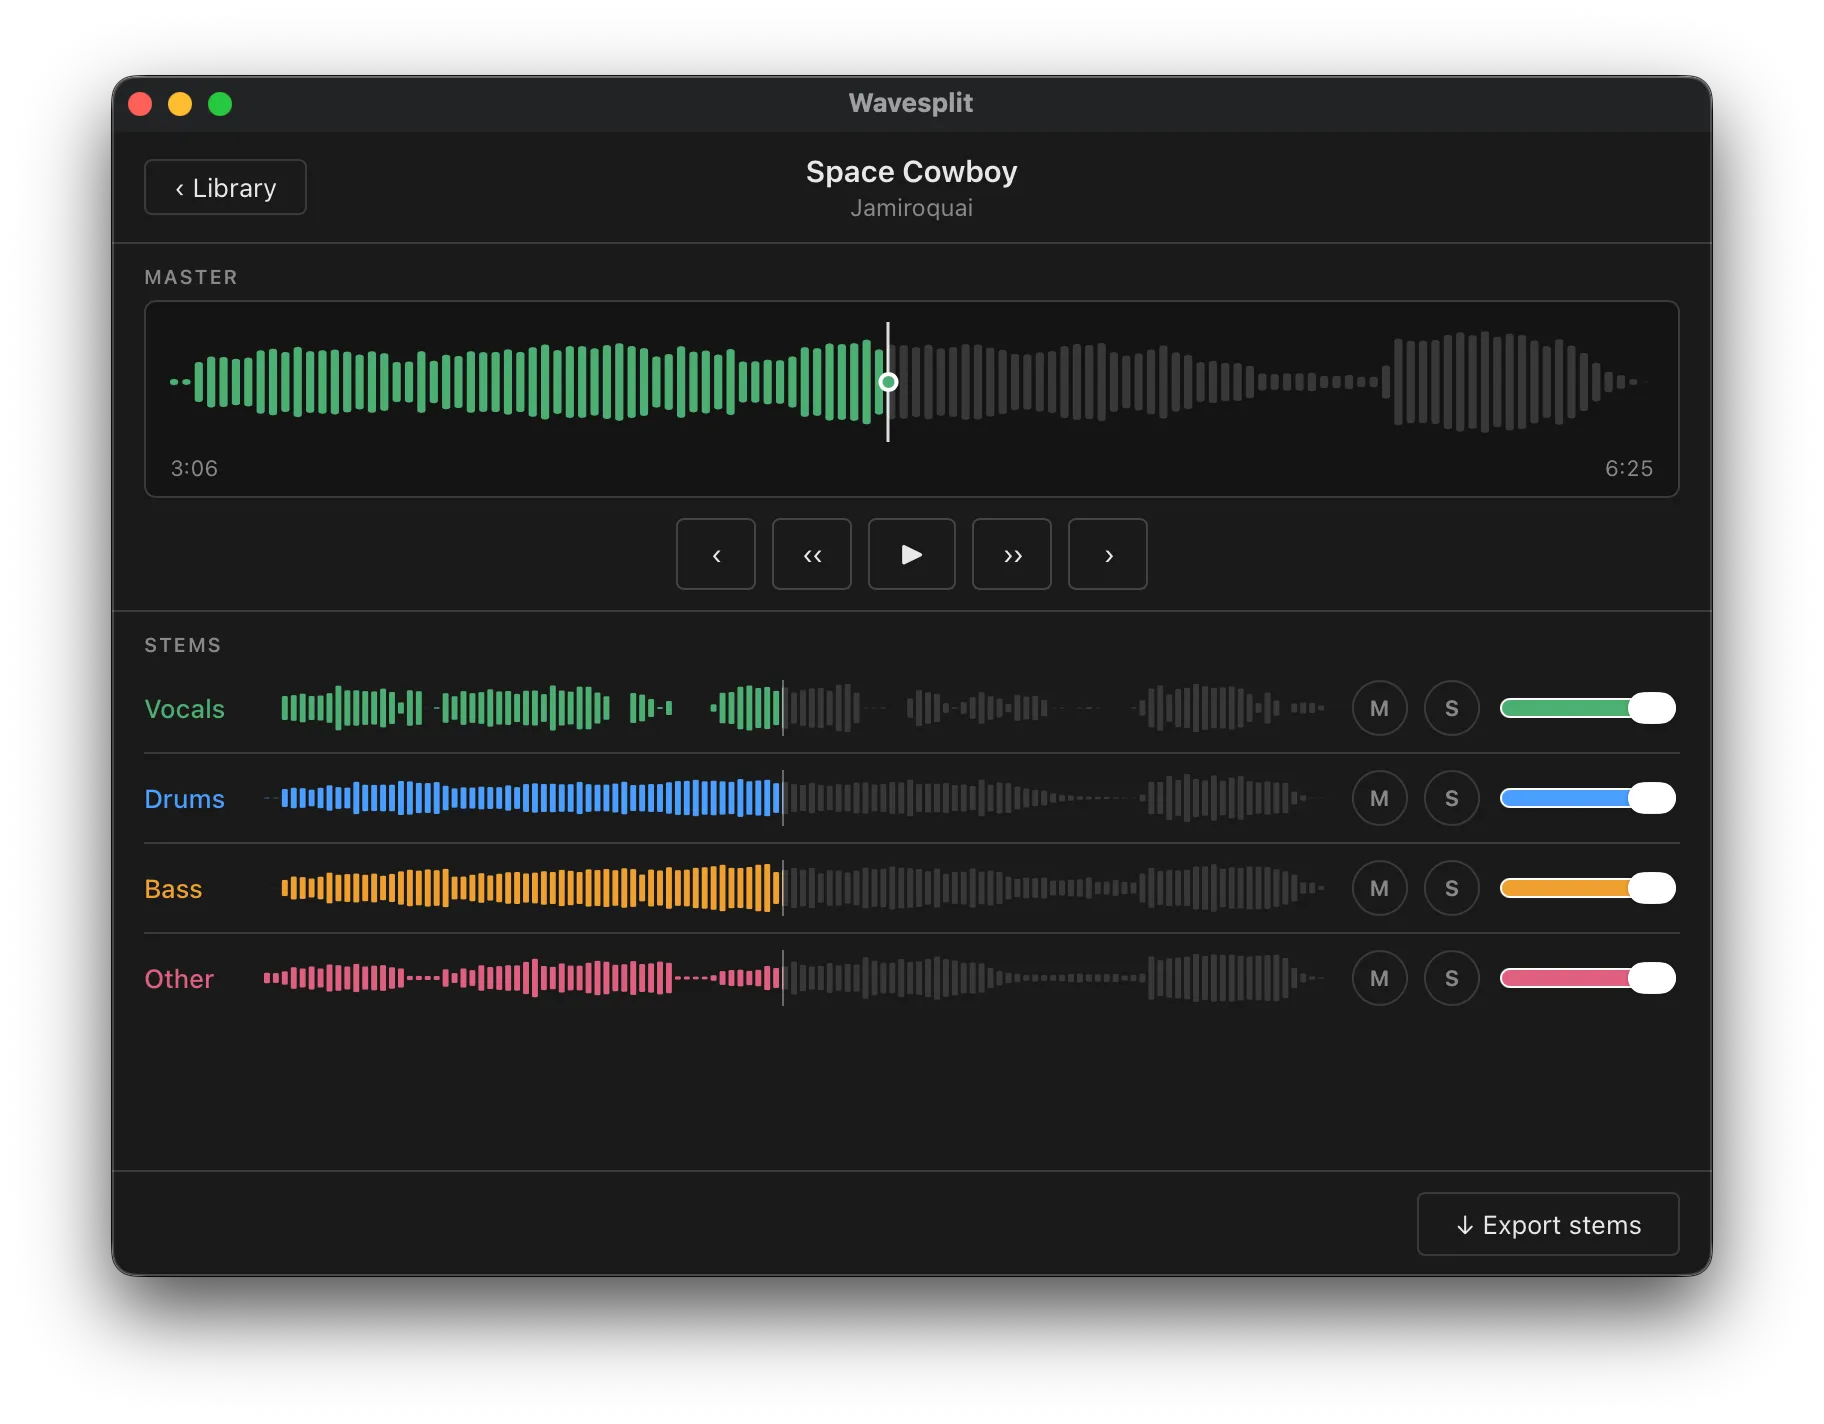Go to previous track
This screenshot has width=1824, height=1424.
715,554
